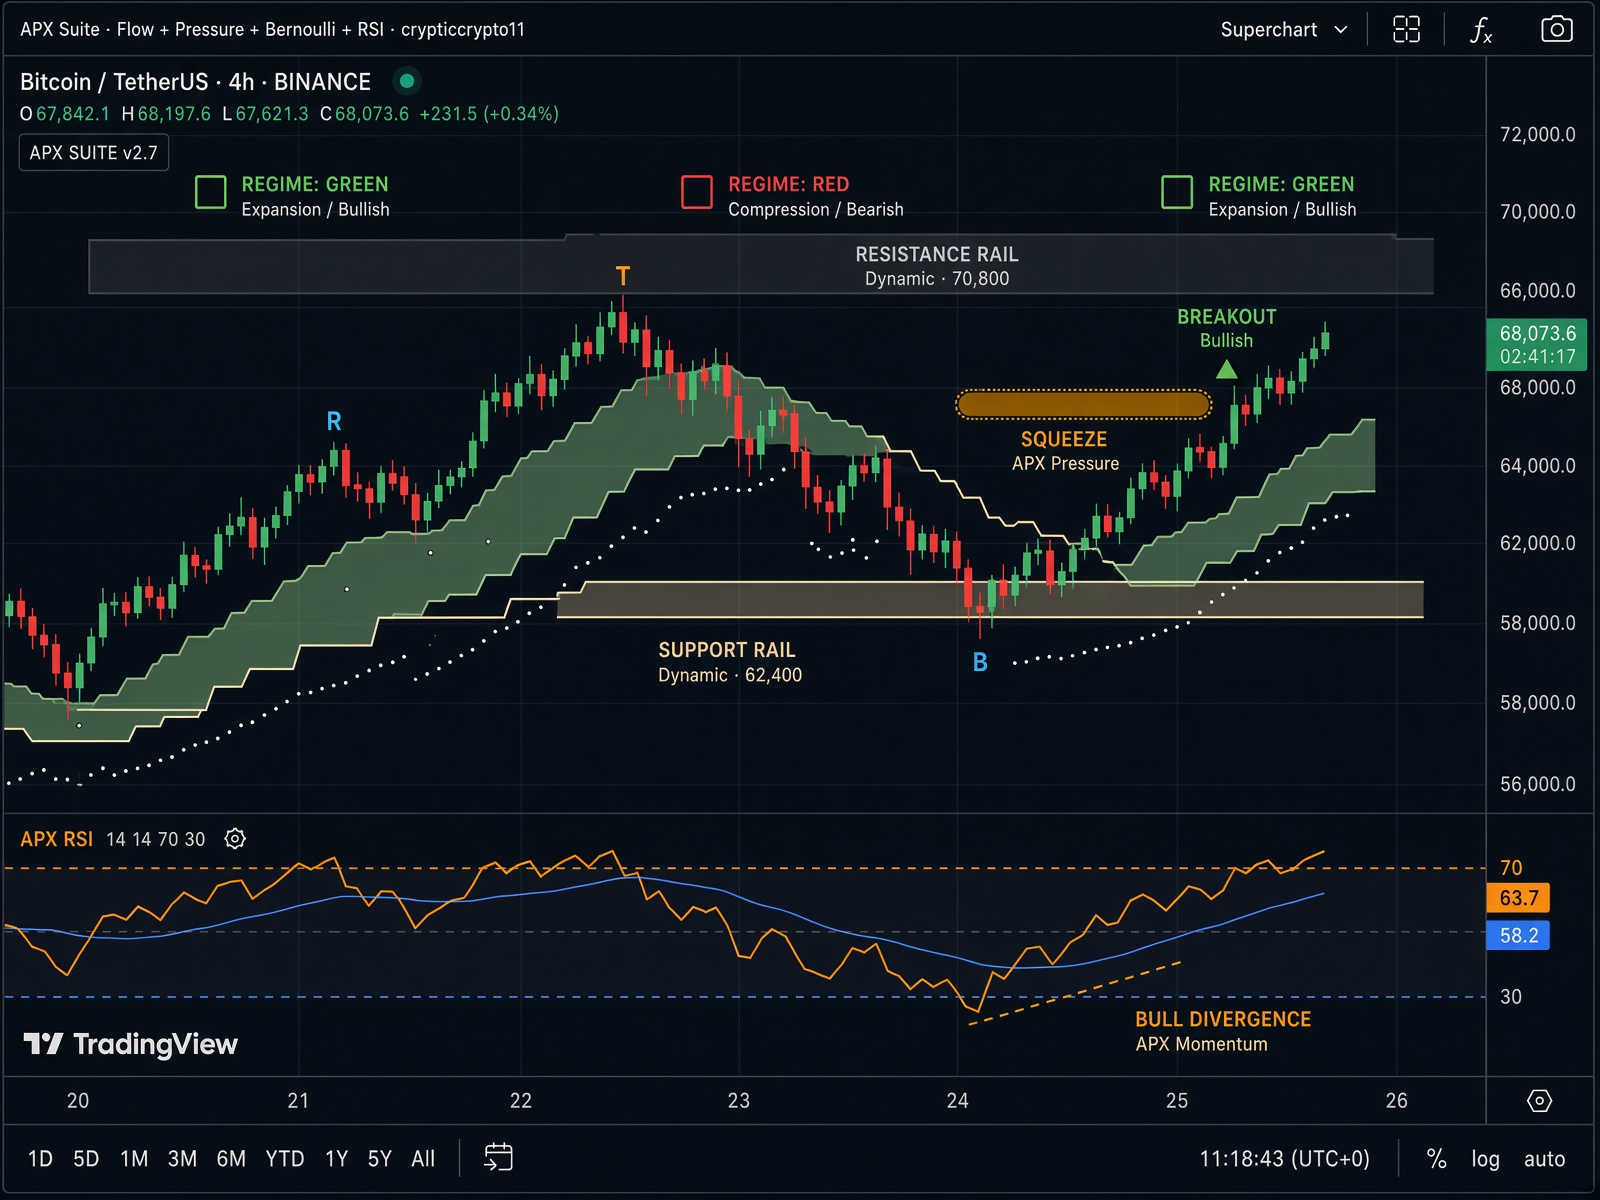Image resolution: width=1600 pixels, height=1200 pixels.
Task: Click the APX SUITE v2.7 indicator button
Action: tap(94, 153)
